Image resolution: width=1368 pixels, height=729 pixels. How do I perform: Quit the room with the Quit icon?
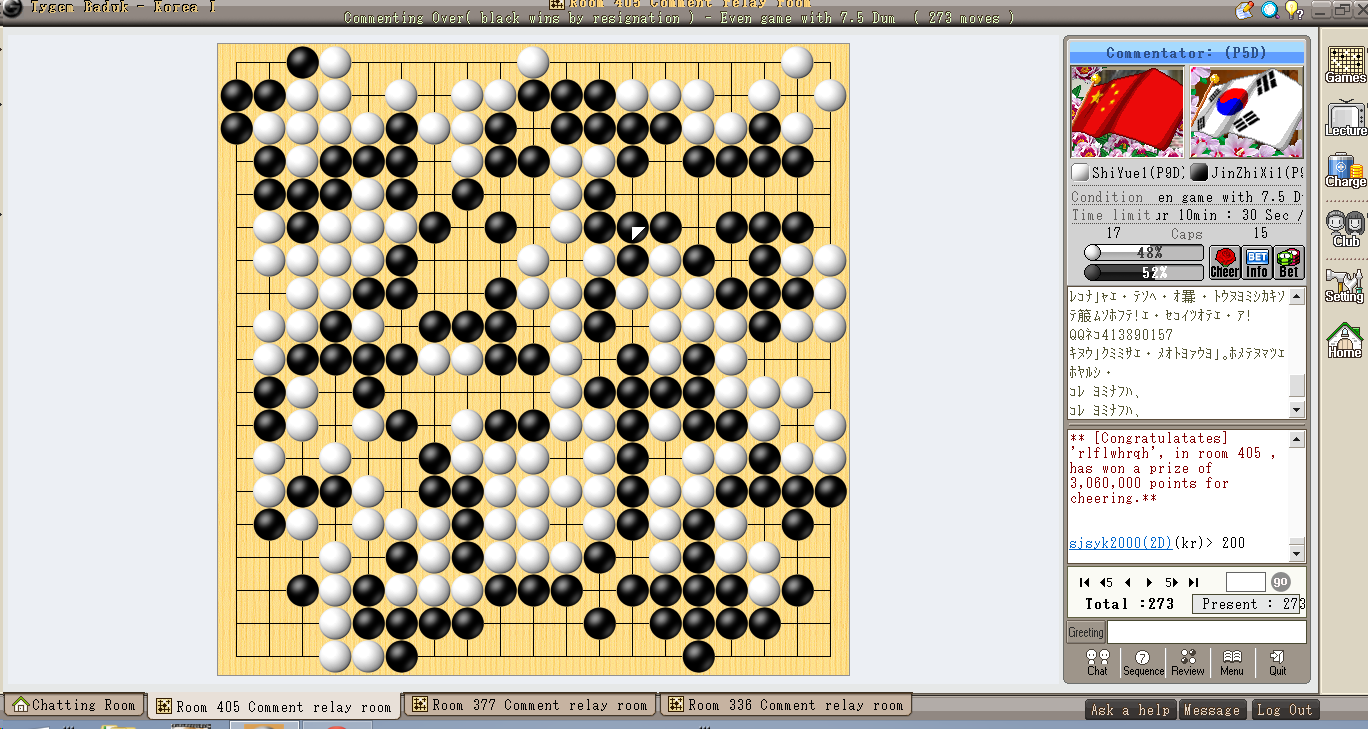[x=1278, y=663]
